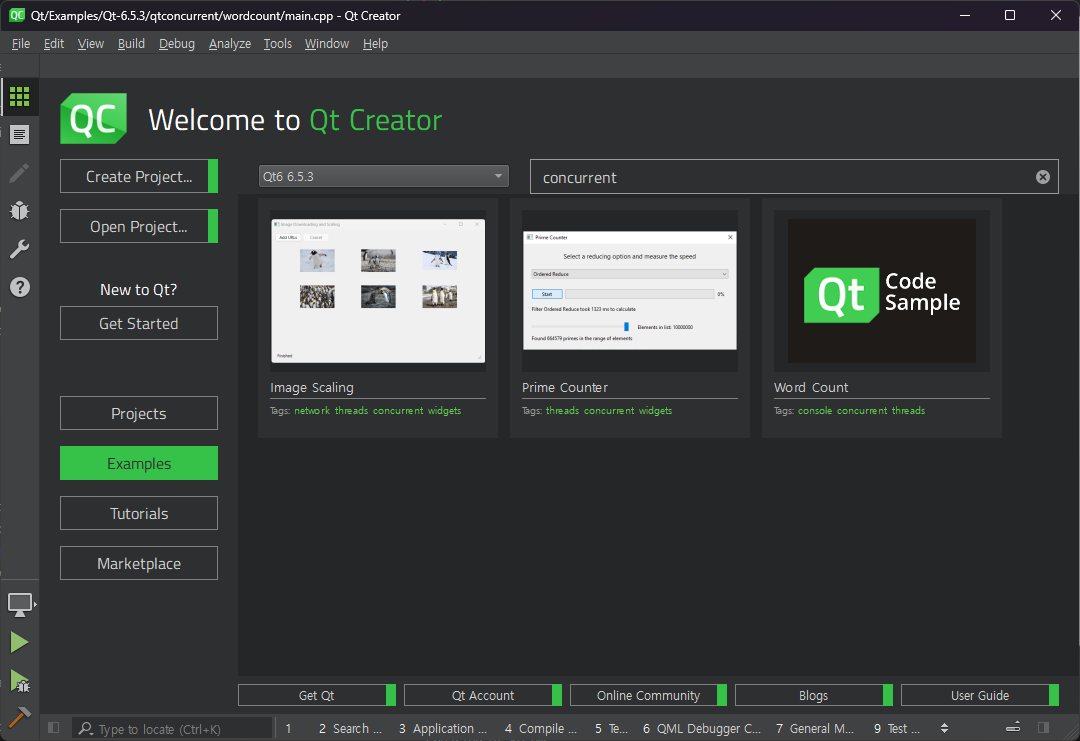Click concurrent tag under Prime Counter
Image resolution: width=1080 pixels, height=741 pixels.
(x=609, y=410)
